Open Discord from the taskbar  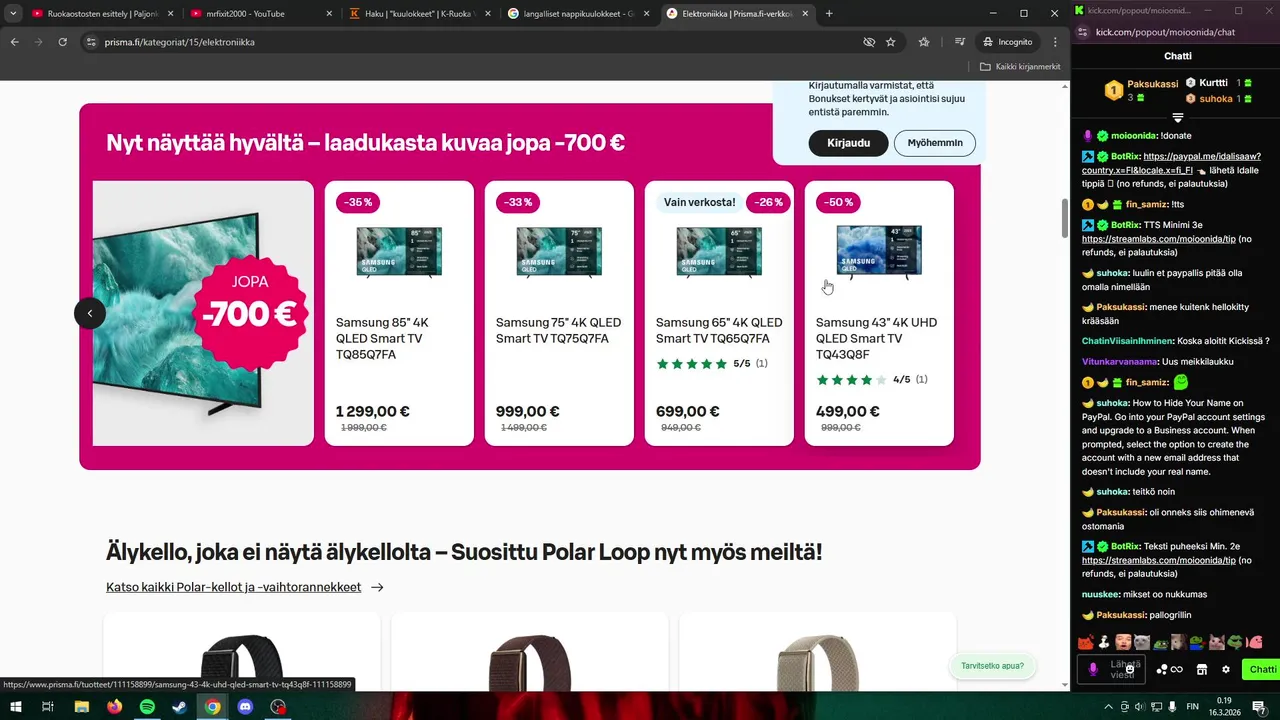coord(245,706)
